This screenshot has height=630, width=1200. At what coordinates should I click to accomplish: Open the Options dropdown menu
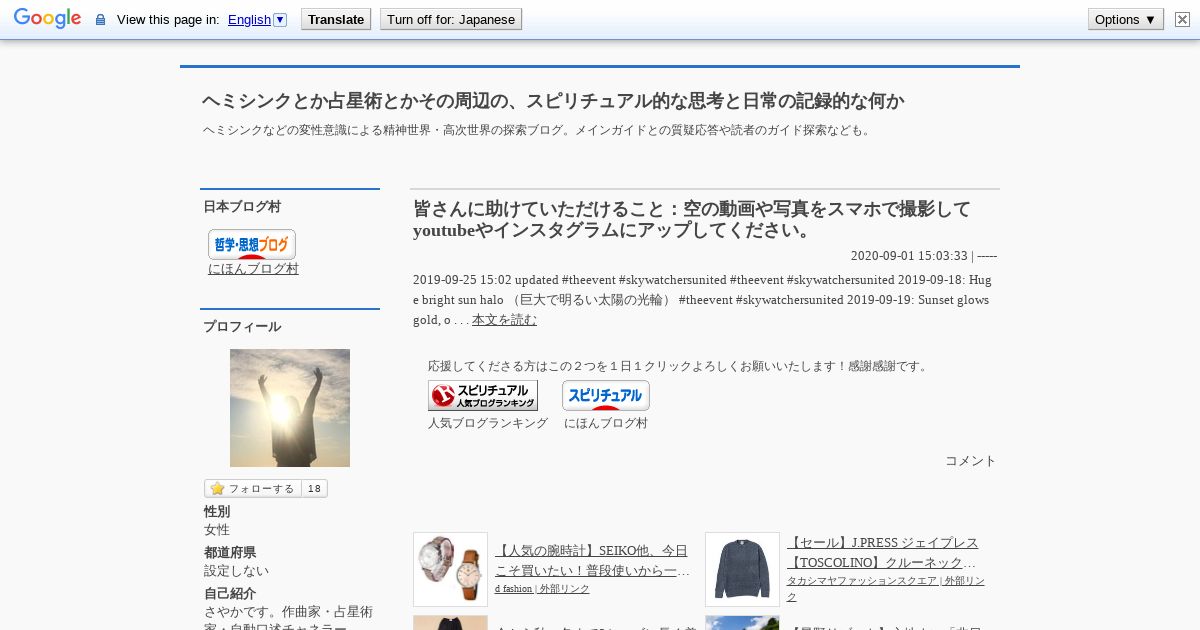pos(1125,19)
